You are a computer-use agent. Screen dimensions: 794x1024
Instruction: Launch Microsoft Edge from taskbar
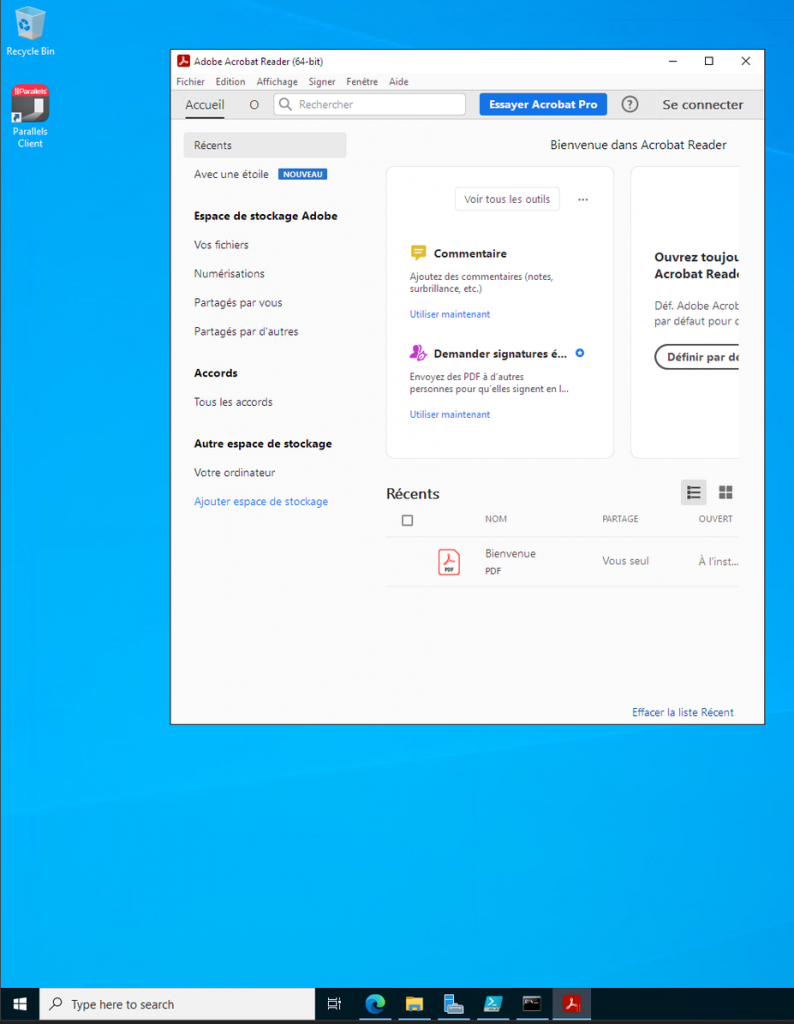(x=375, y=1004)
